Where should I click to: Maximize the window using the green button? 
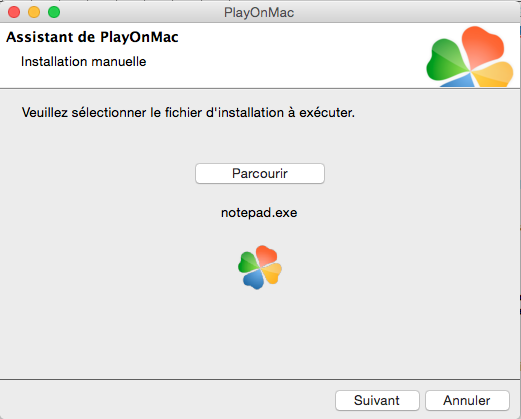54,12
